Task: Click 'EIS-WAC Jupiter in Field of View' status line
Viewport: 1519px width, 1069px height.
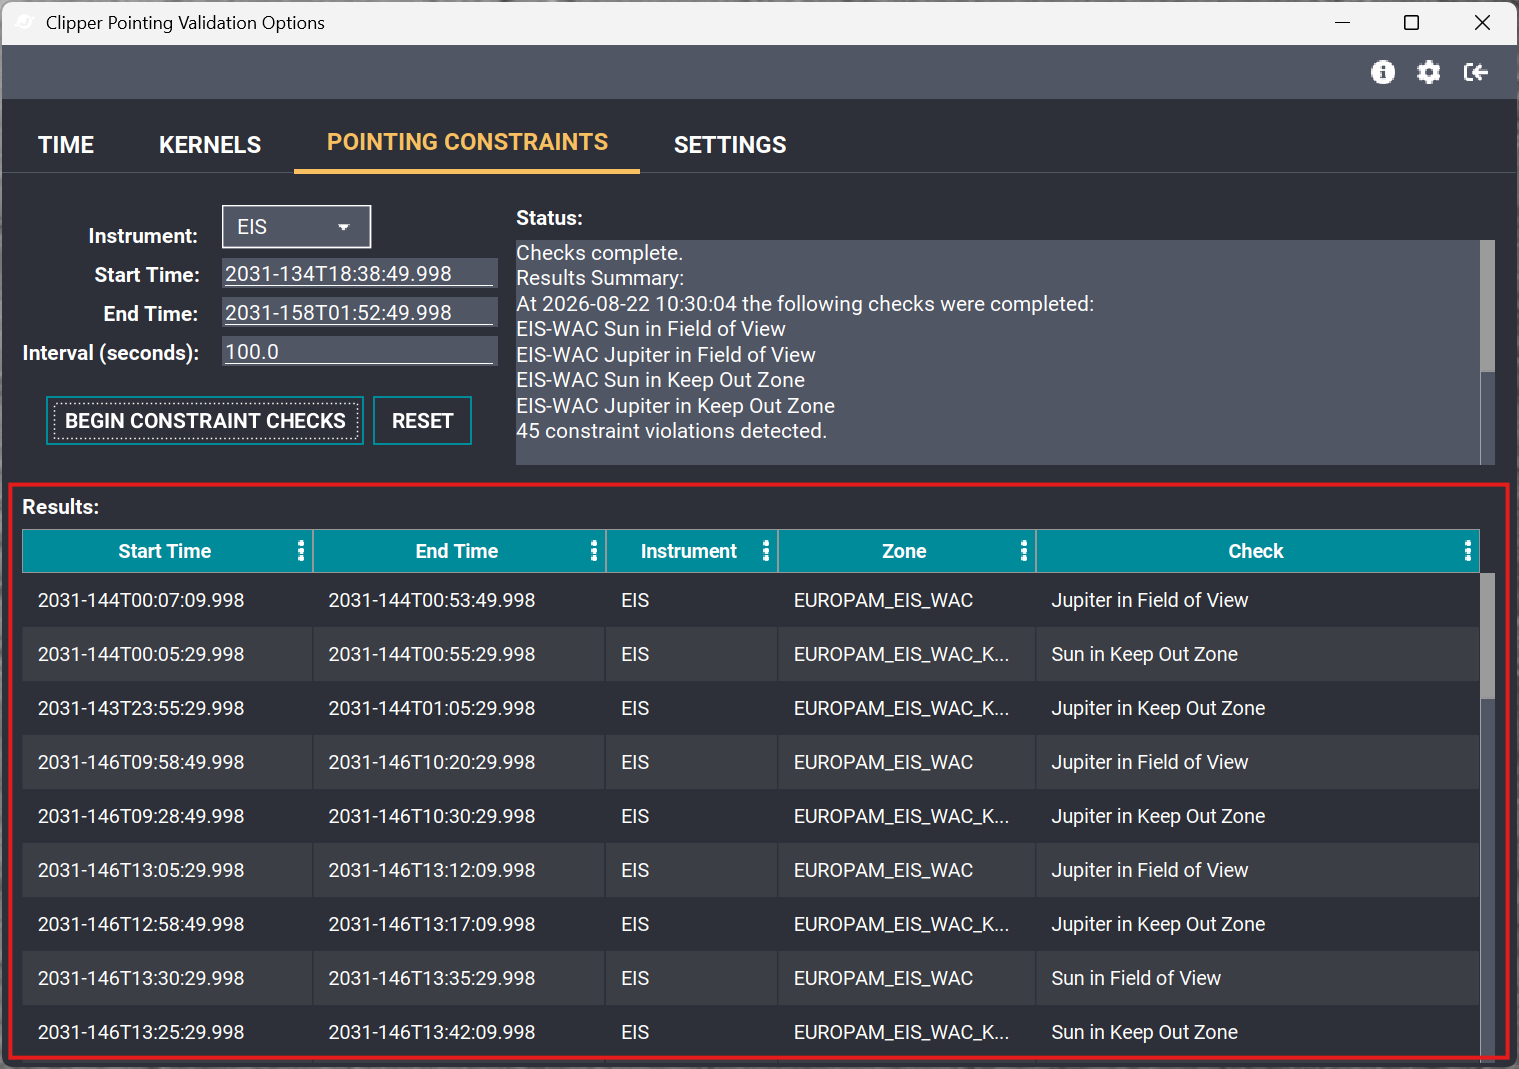Action: (666, 355)
